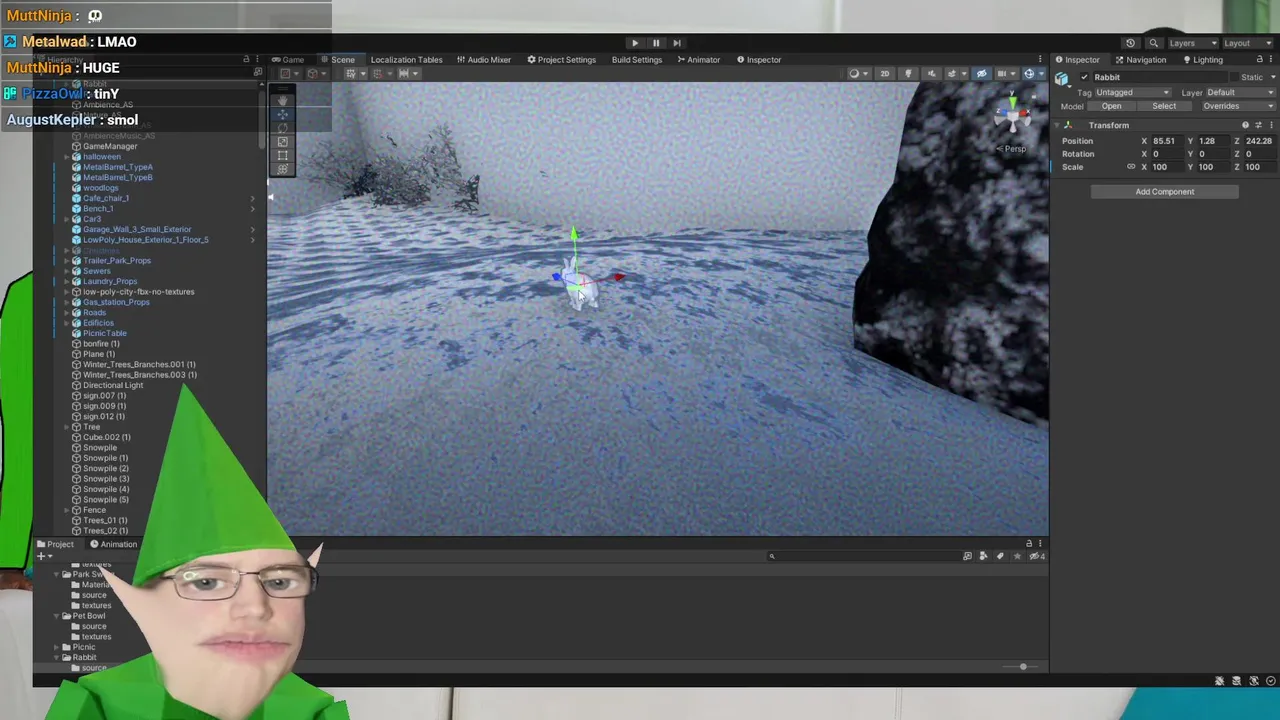
Task: Select the Move tool in scene
Action: point(283,115)
